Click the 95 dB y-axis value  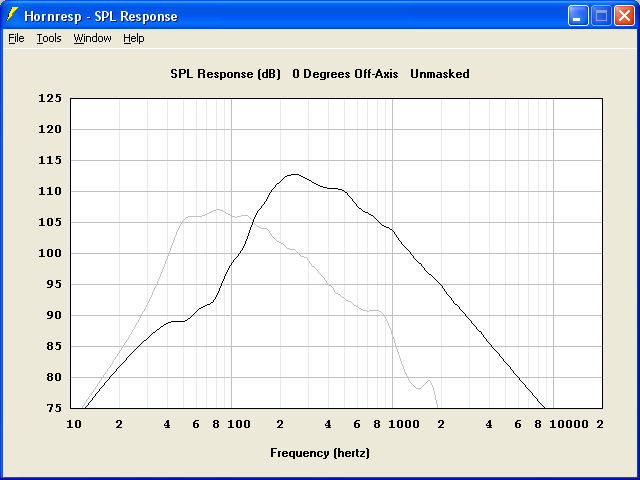[x=54, y=284]
